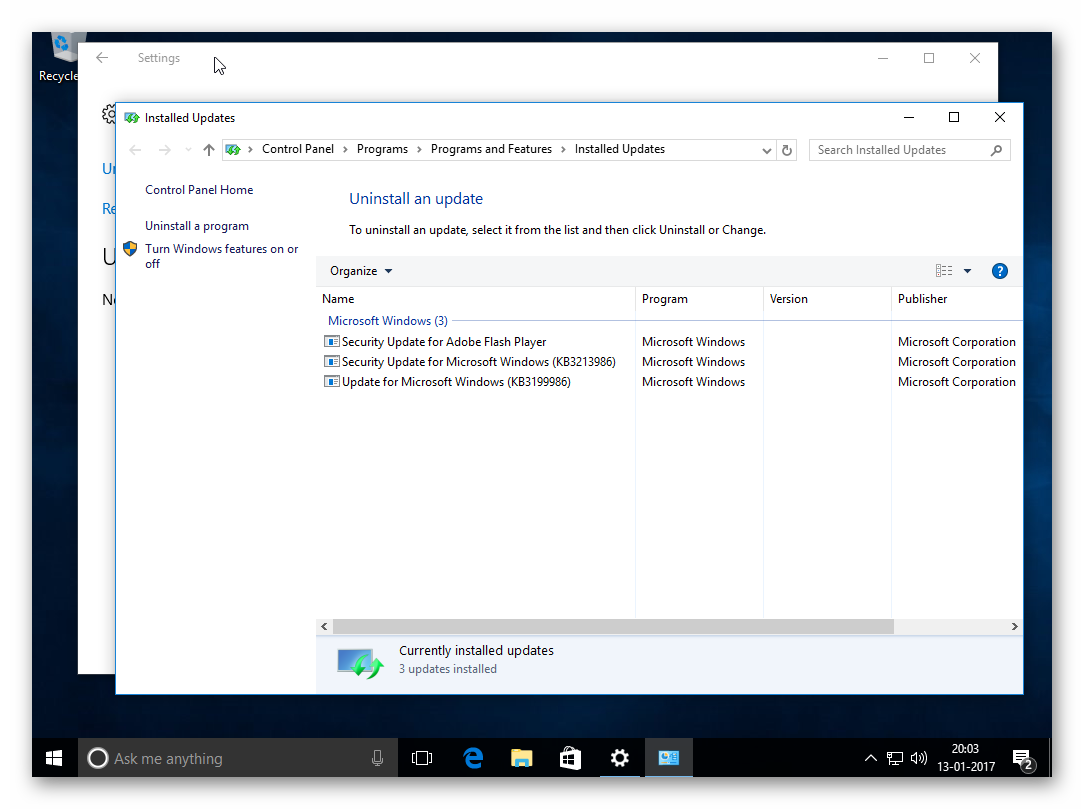Click the back arrow in Settings window
The height and width of the screenshot is (809, 1084).
click(x=102, y=58)
